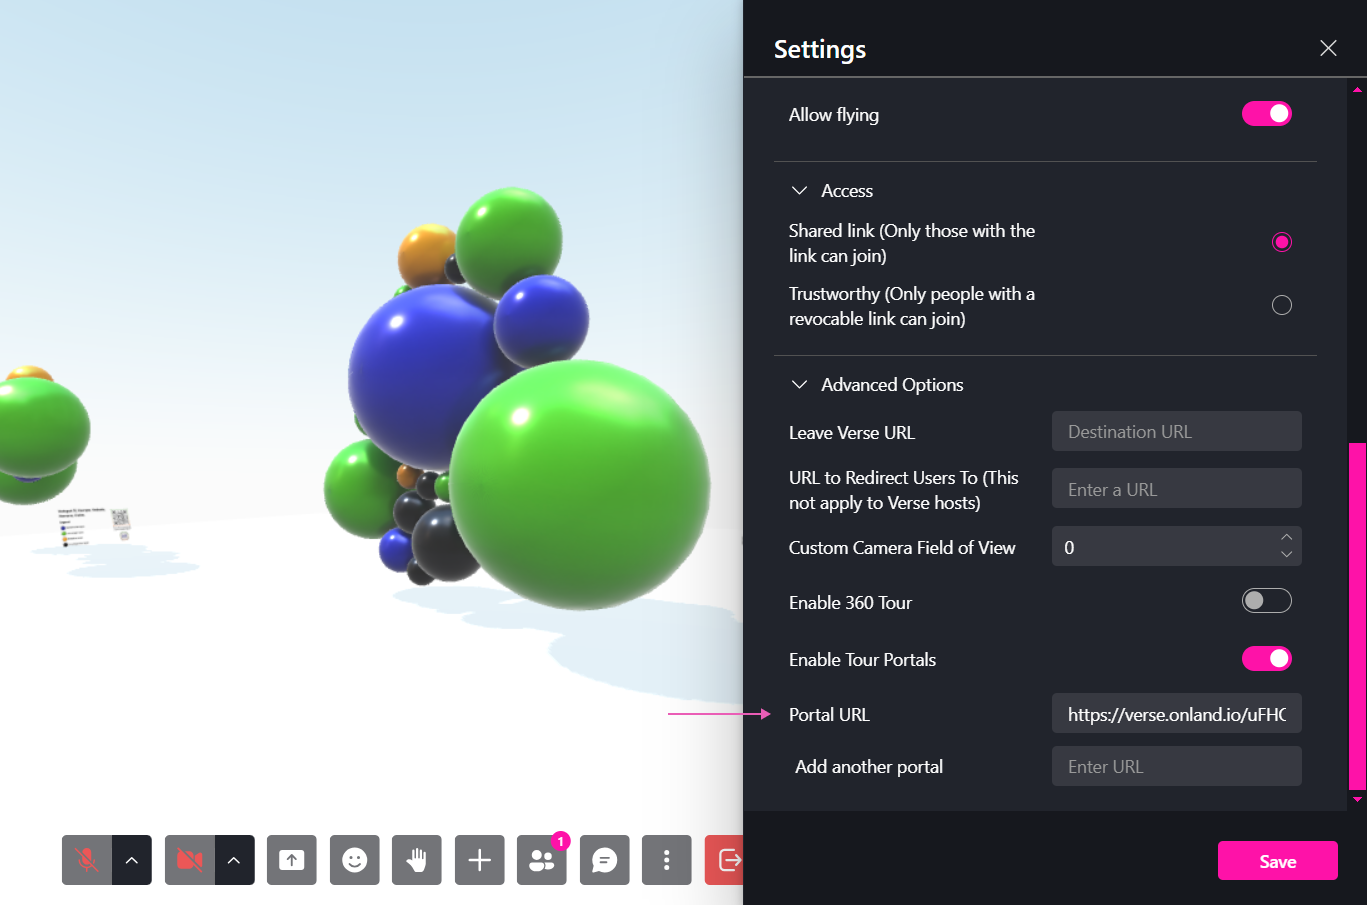Save the settings changes

point(1277,860)
